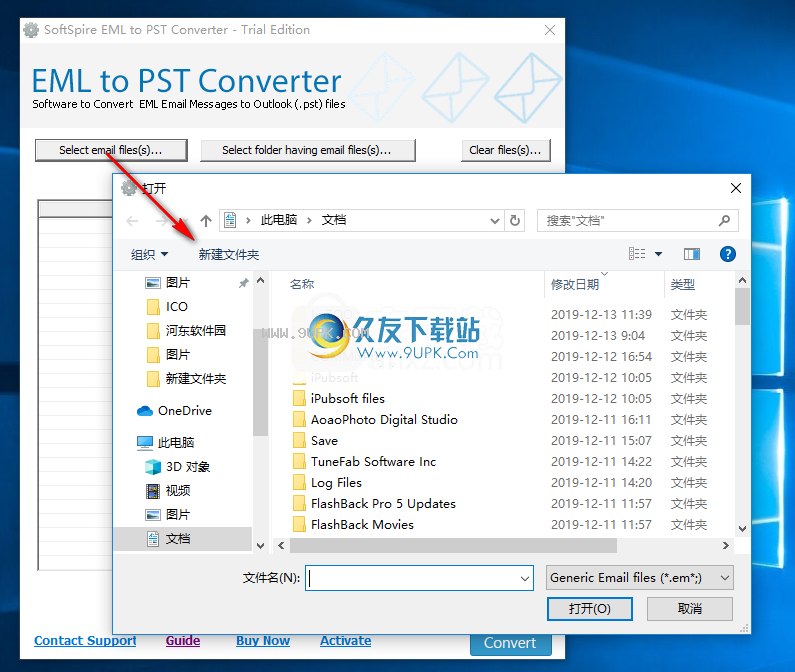The height and width of the screenshot is (672, 795).
Task: Click the 此电脑 monitor icon
Action: pos(145,443)
